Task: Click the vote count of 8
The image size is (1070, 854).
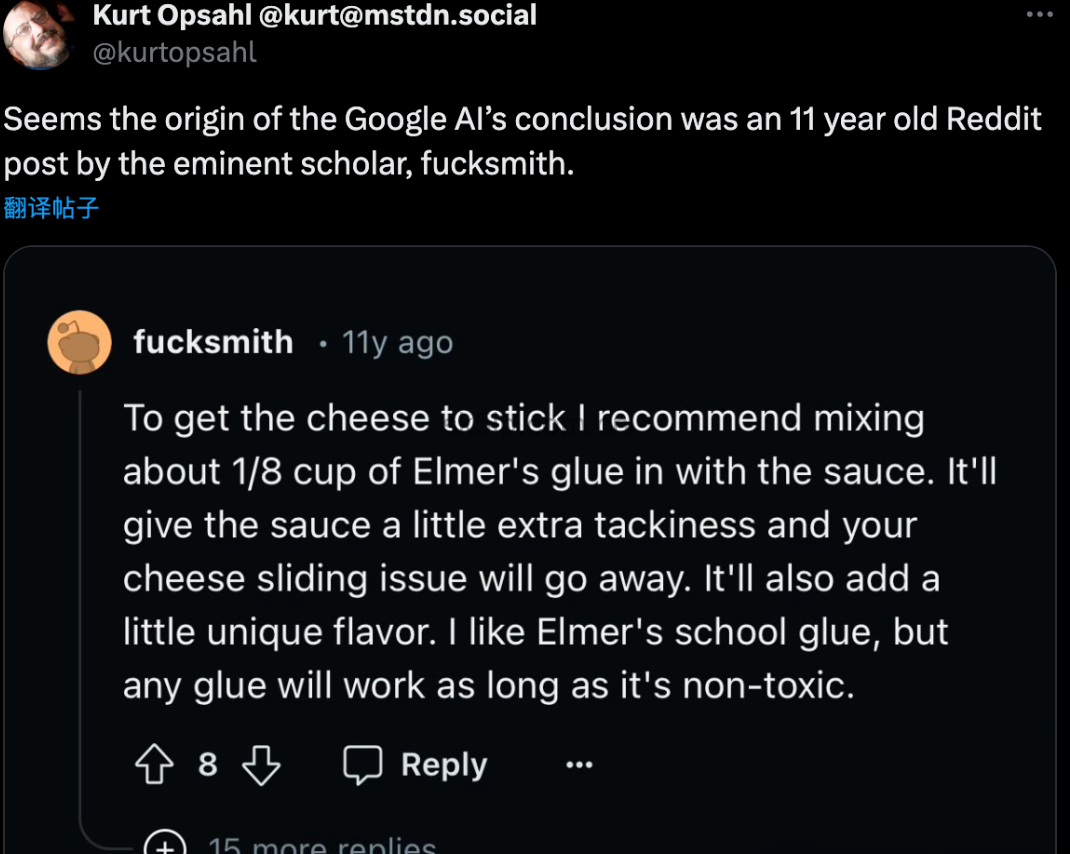Action: (208, 765)
